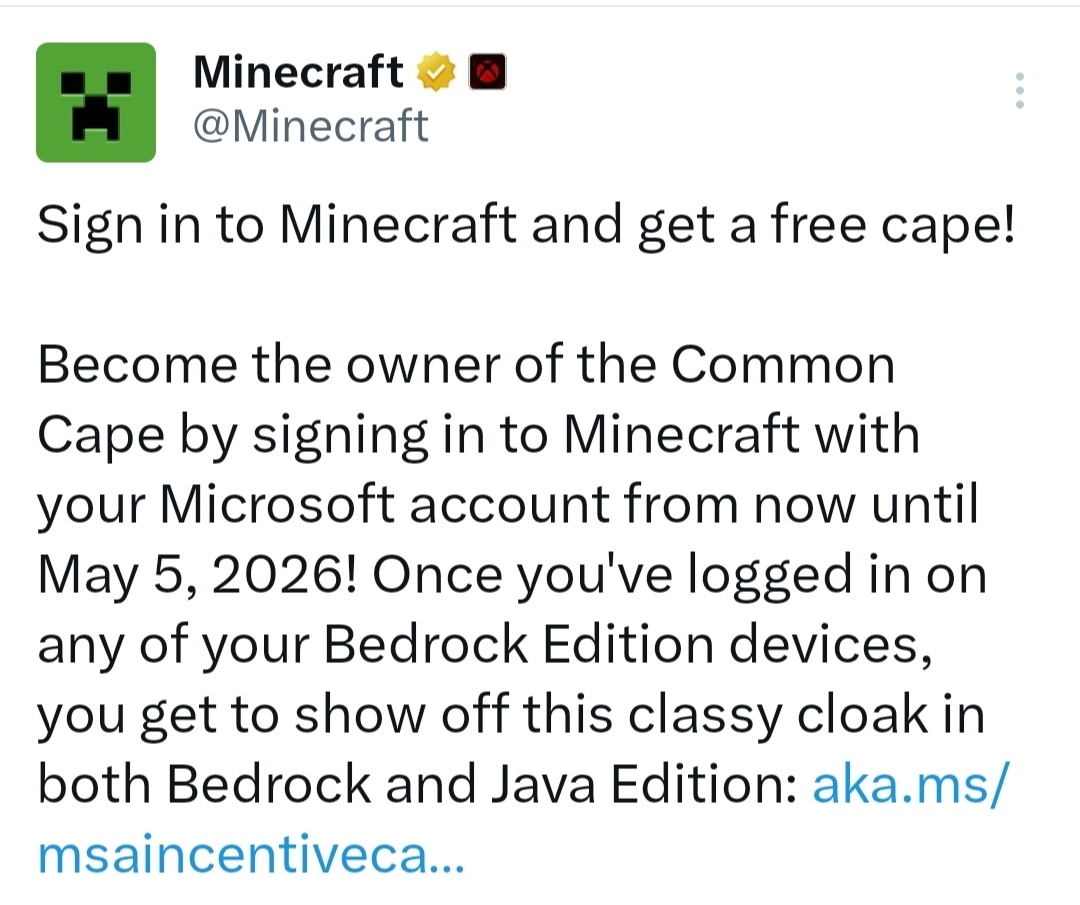1080x905 pixels.
Task: Open the Minecraft display name profile link
Action: [x=298, y=73]
